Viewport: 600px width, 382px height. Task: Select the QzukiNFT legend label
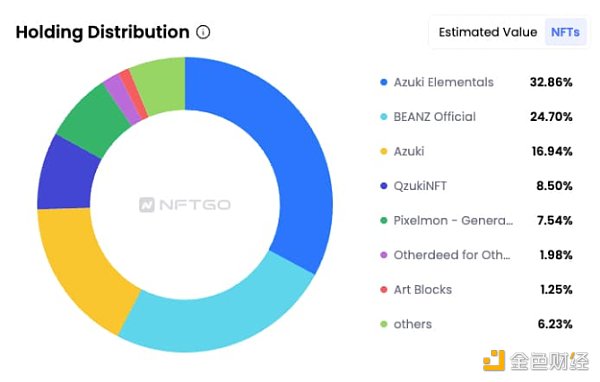click(x=420, y=186)
